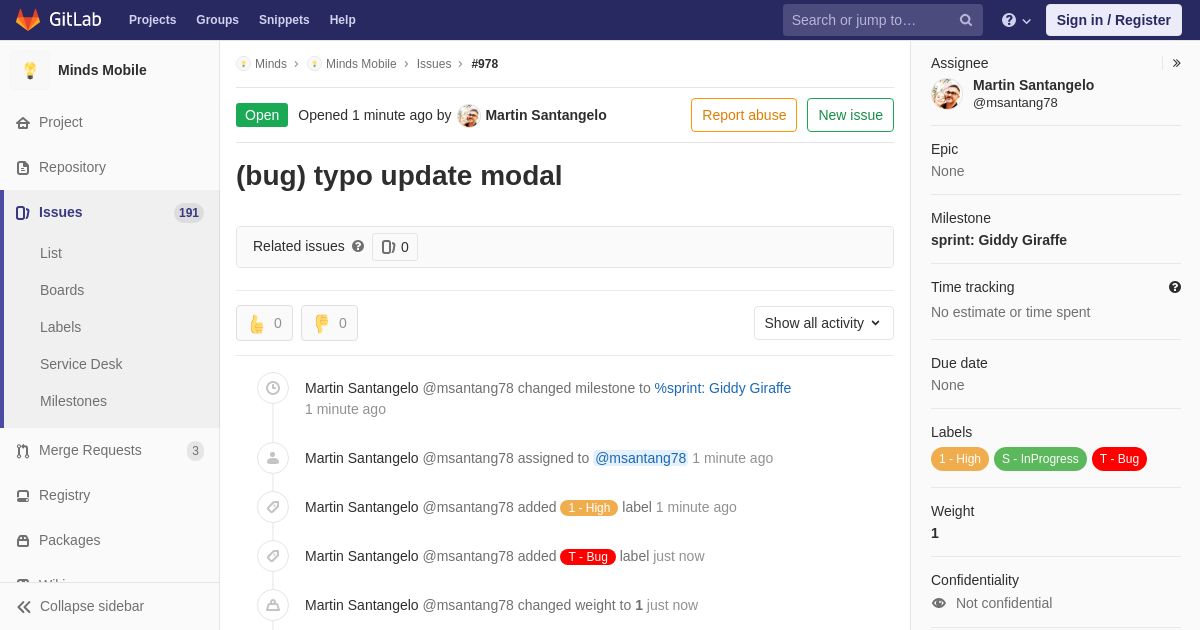The image size is (1200, 630).
Task: Click sprint: Giddy Giraffe in sidebar
Action: point(999,240)
